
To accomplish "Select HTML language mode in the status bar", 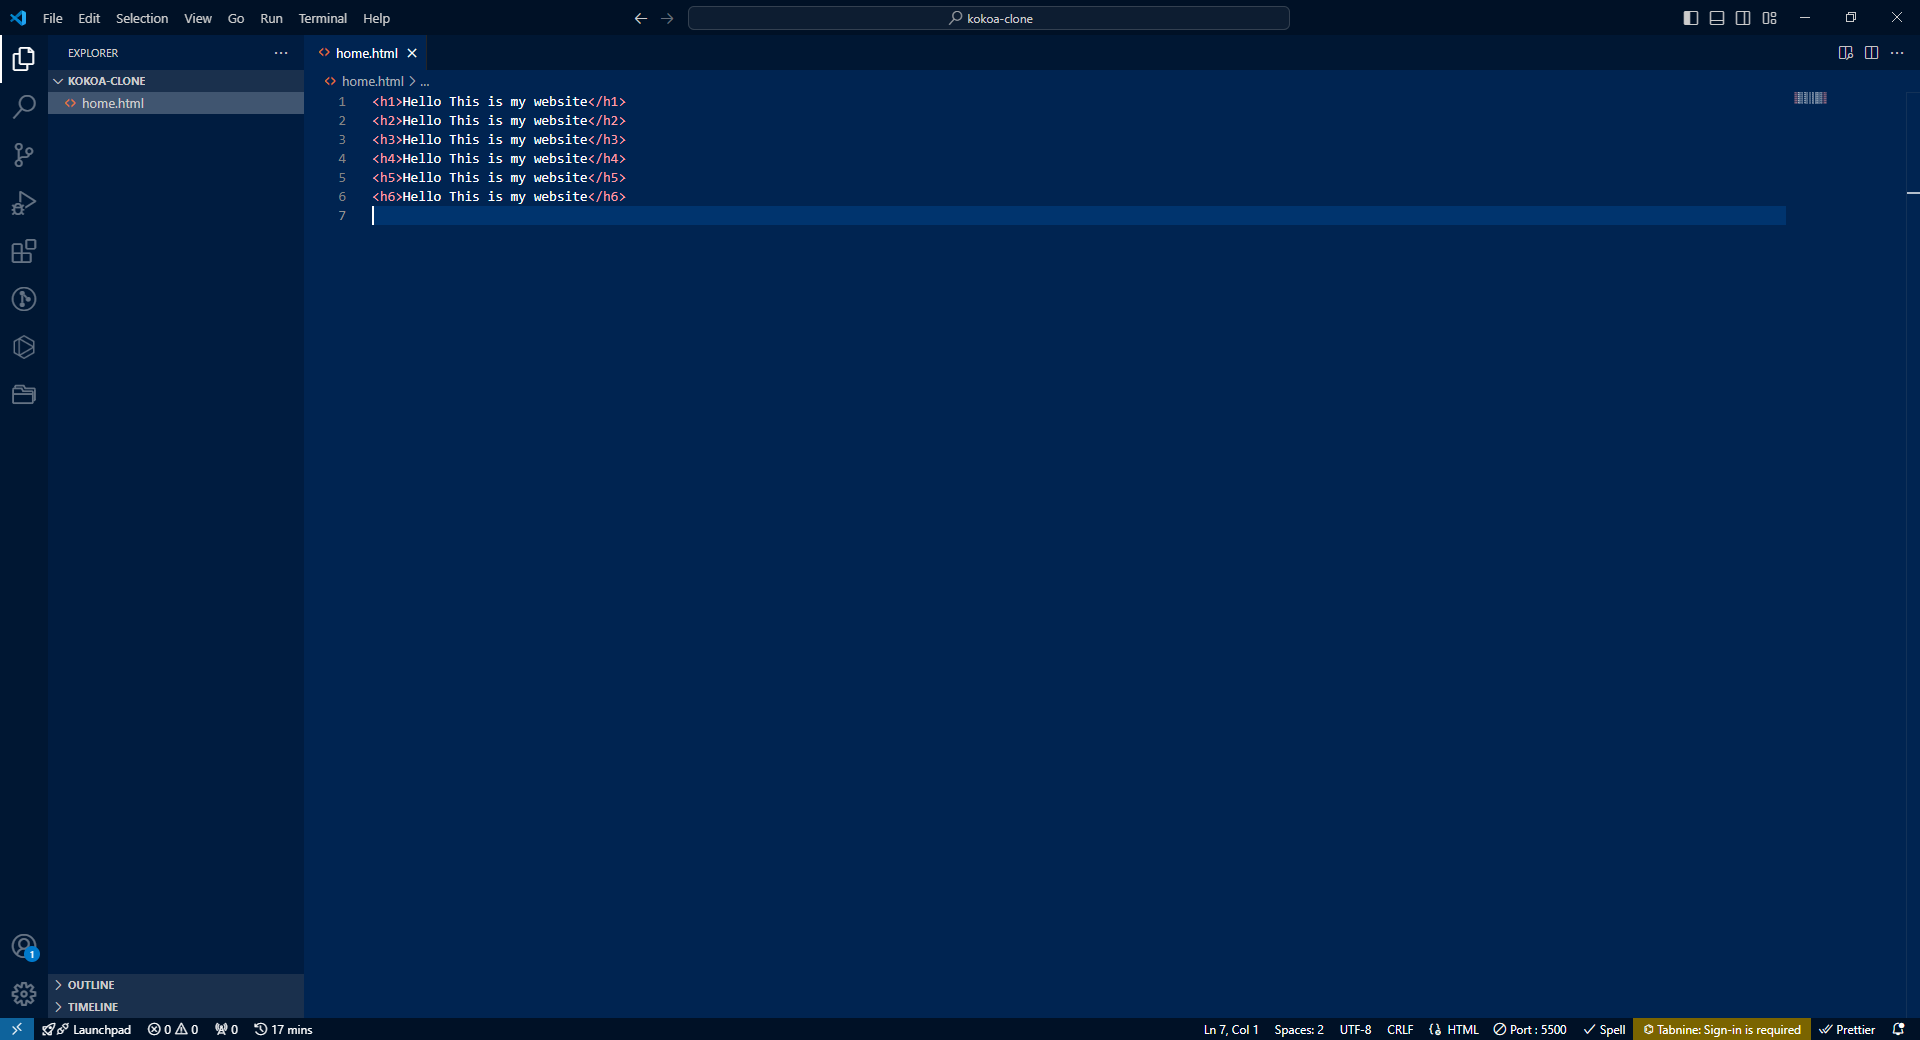I will coord(1463,1029).
